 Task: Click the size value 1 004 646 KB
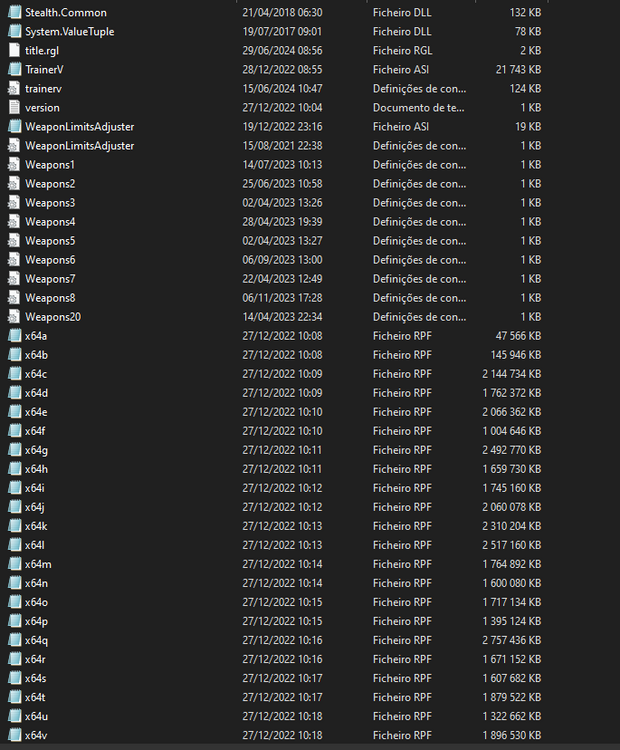[x=512, y=431]
